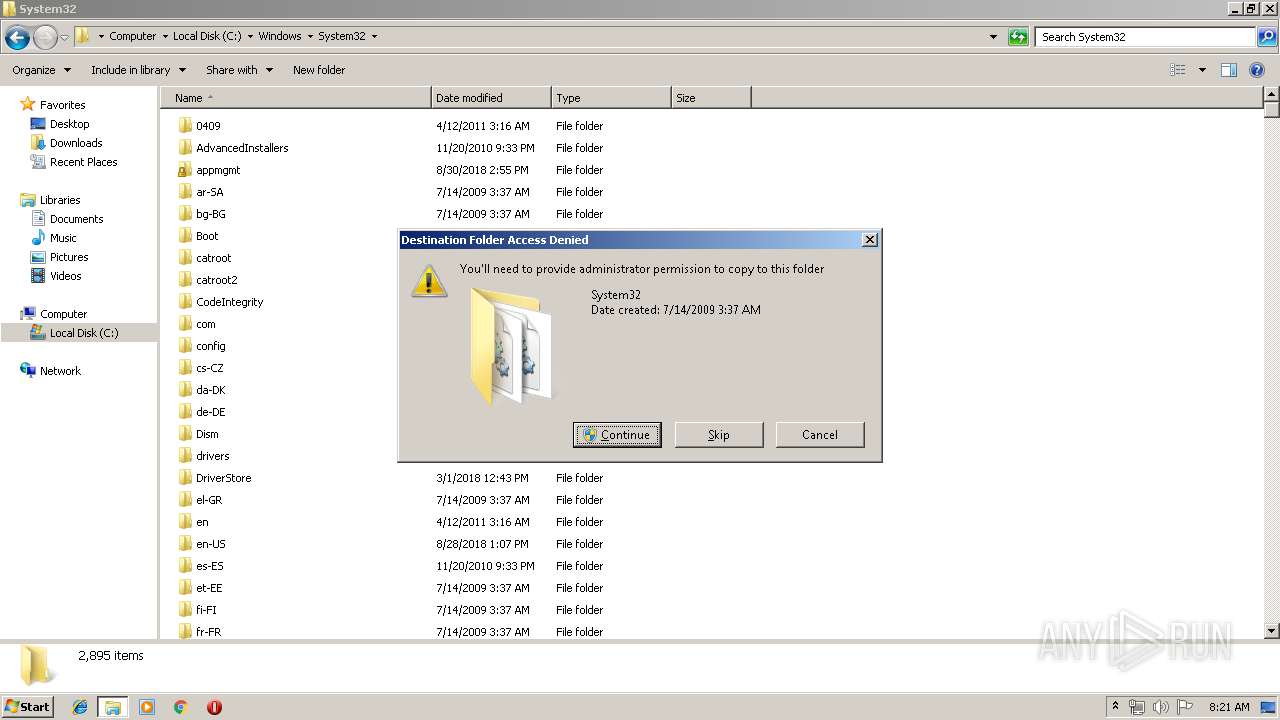This screenshot has width=1280, height=720.
Task: Click the volume speaker tray icon
Action: pos(1161,707)
